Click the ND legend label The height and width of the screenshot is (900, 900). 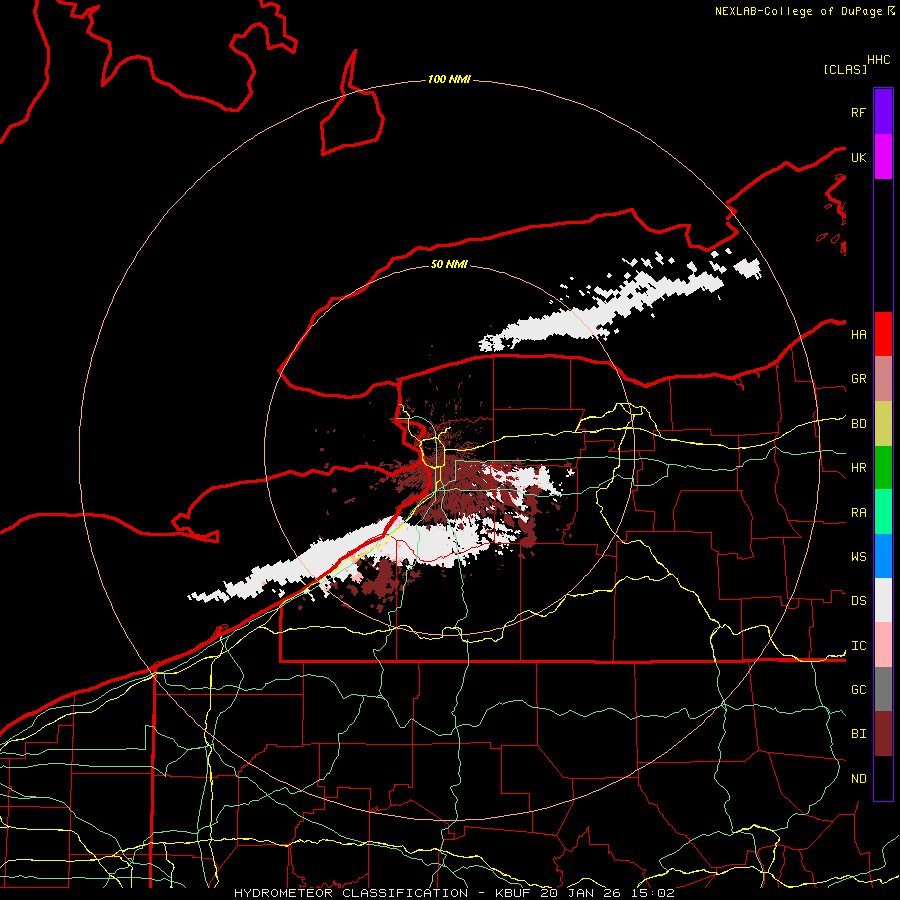858,779
